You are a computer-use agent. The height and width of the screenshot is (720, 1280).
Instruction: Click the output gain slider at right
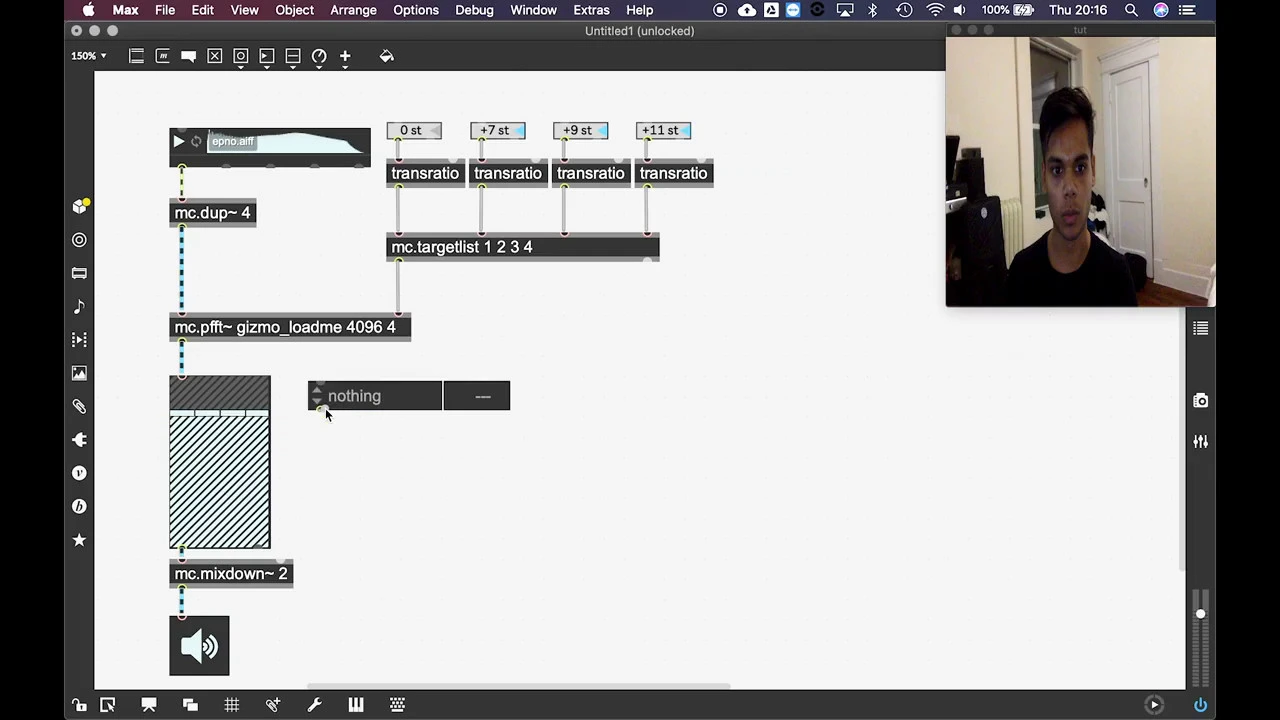(1200, 637)
